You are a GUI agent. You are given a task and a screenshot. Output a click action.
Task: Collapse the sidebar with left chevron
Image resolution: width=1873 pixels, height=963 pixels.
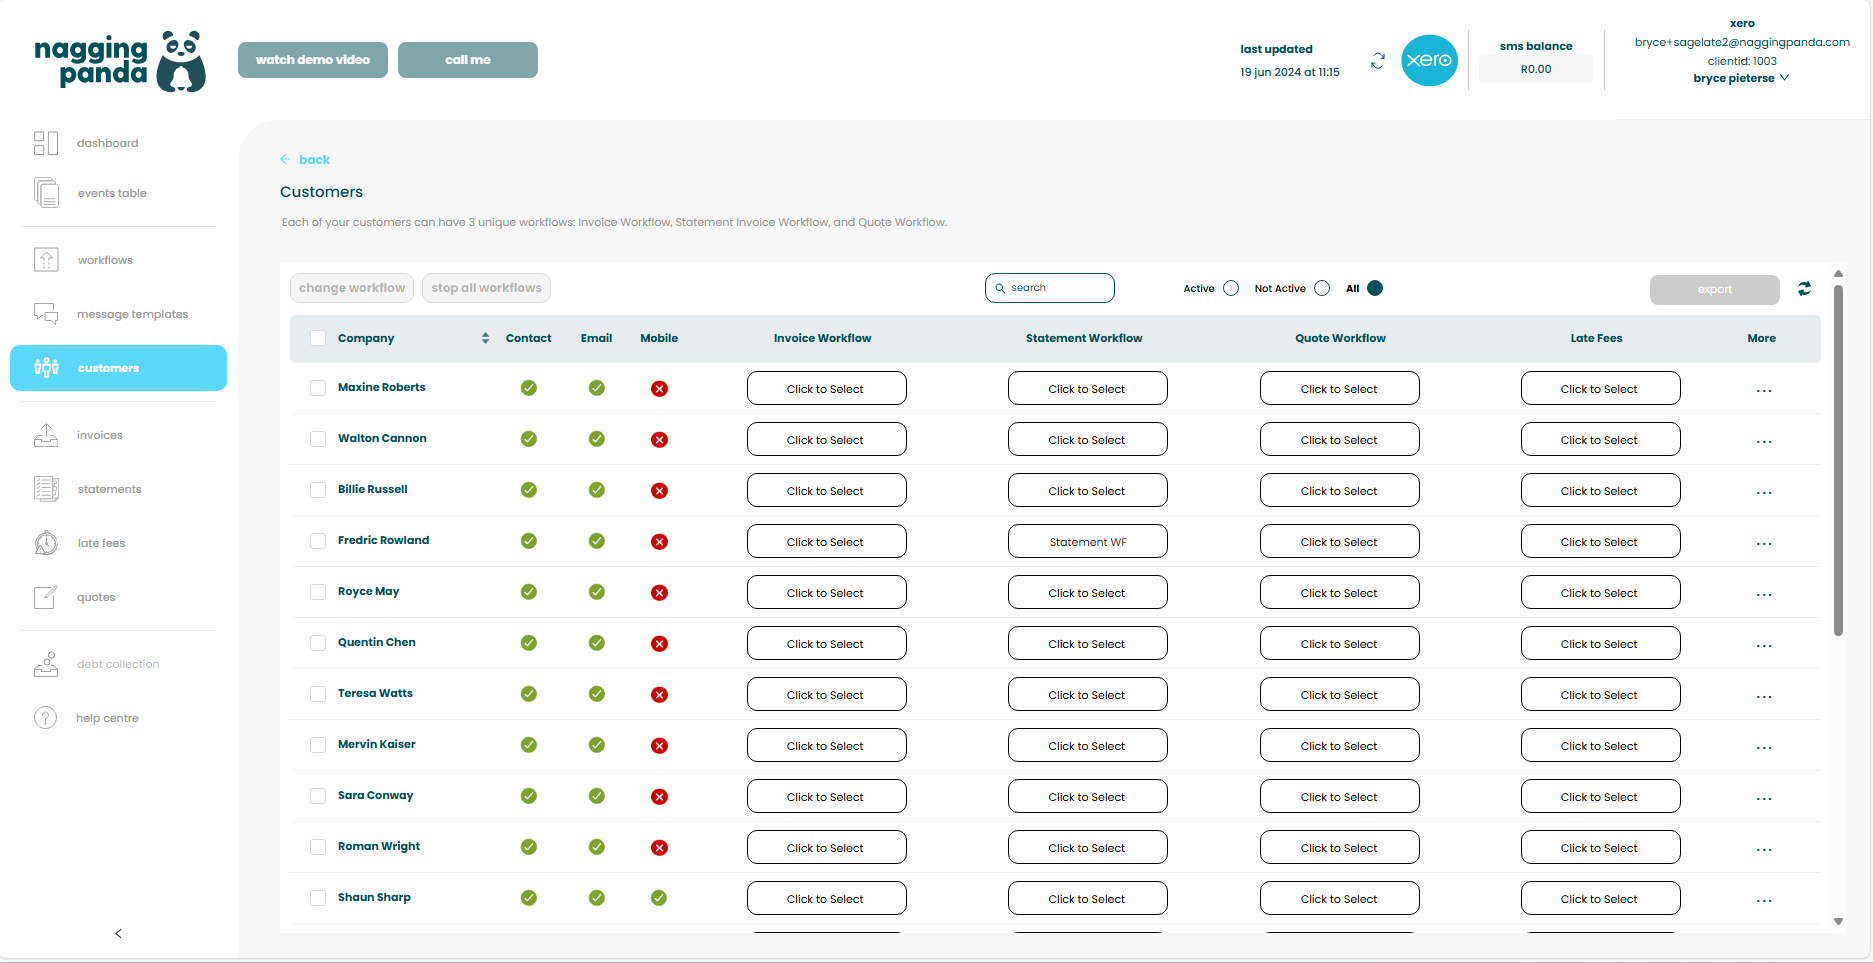[x=118, y=933]
